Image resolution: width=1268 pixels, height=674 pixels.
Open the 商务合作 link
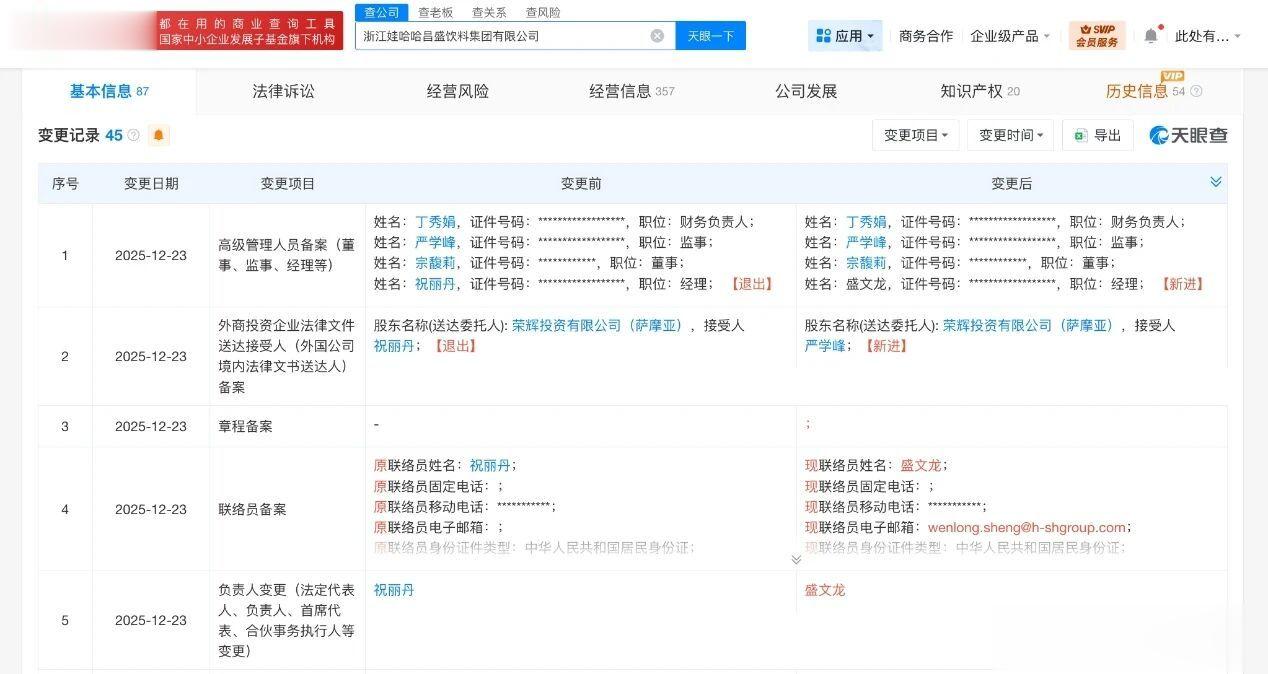tap(926, 36)
